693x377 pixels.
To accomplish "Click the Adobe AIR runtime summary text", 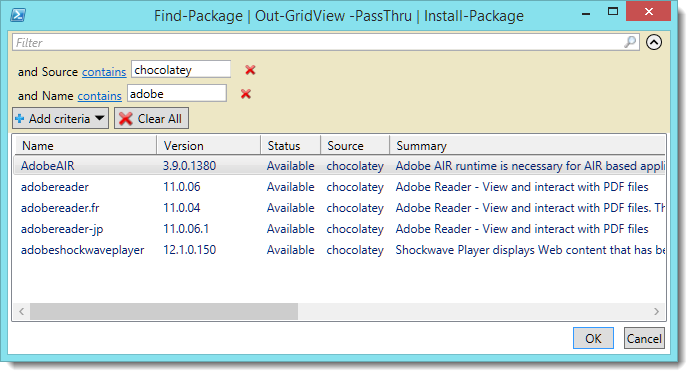I will 530,166.
